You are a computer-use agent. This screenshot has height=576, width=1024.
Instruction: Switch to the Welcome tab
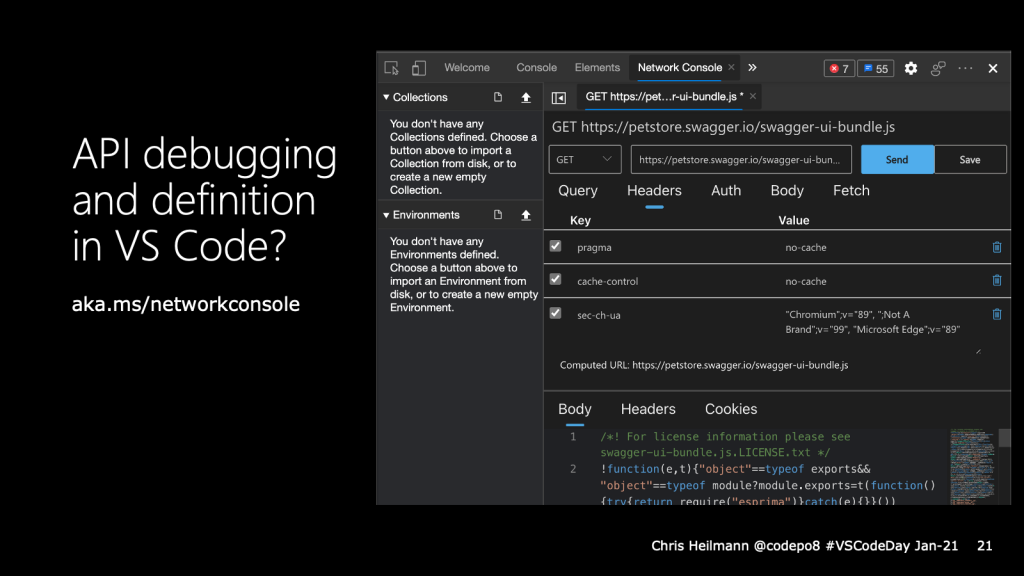(467, 67)
